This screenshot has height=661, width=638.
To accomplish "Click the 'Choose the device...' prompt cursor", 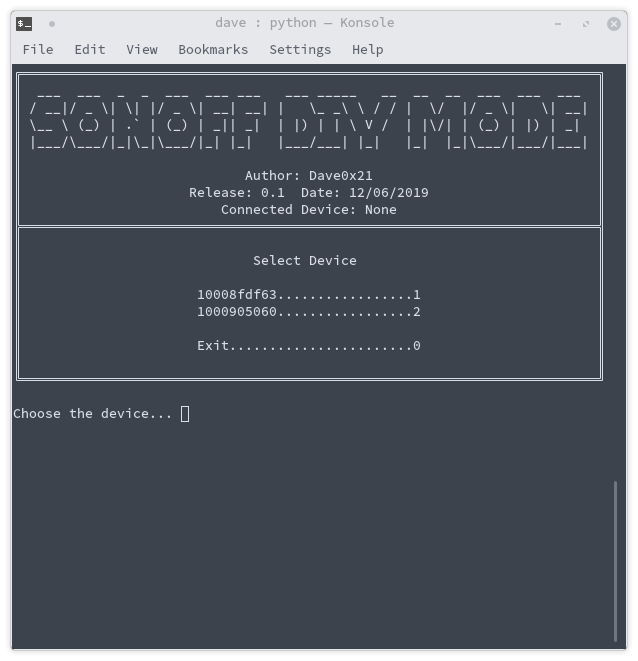I will click(185, 414).
